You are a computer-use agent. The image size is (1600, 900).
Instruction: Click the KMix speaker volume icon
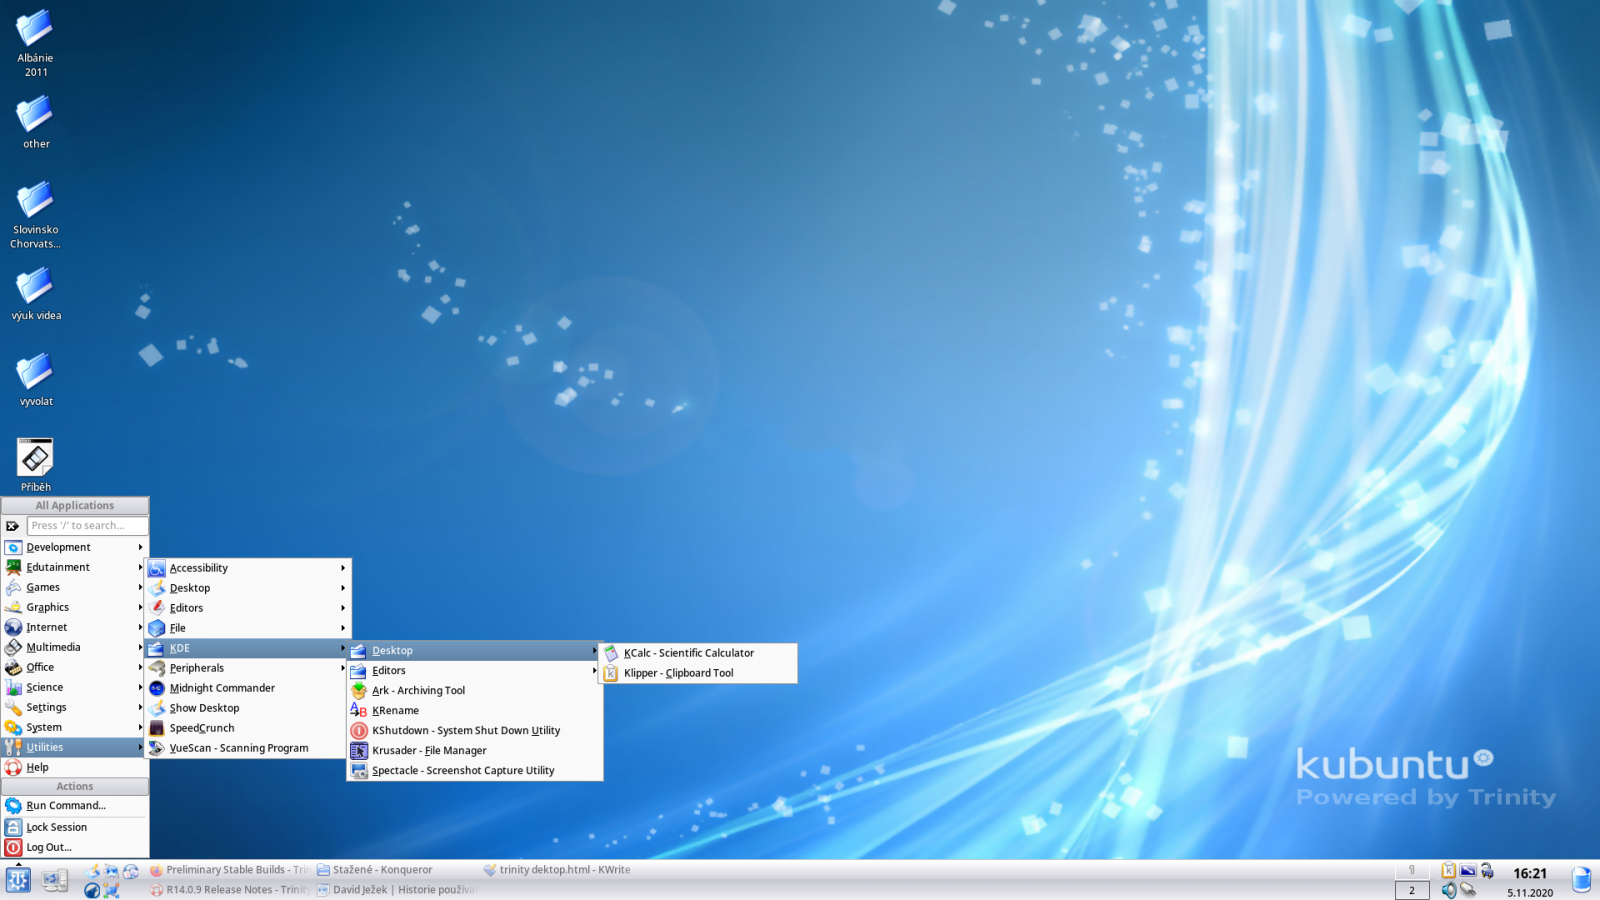coord(1448,888)
